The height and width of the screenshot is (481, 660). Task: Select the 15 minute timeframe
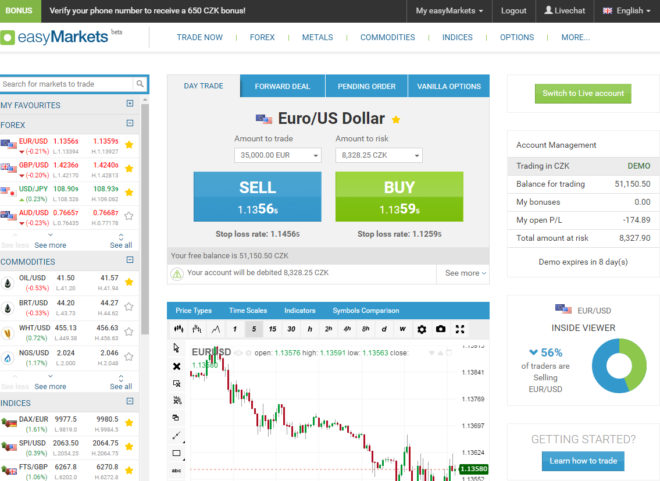272,329
